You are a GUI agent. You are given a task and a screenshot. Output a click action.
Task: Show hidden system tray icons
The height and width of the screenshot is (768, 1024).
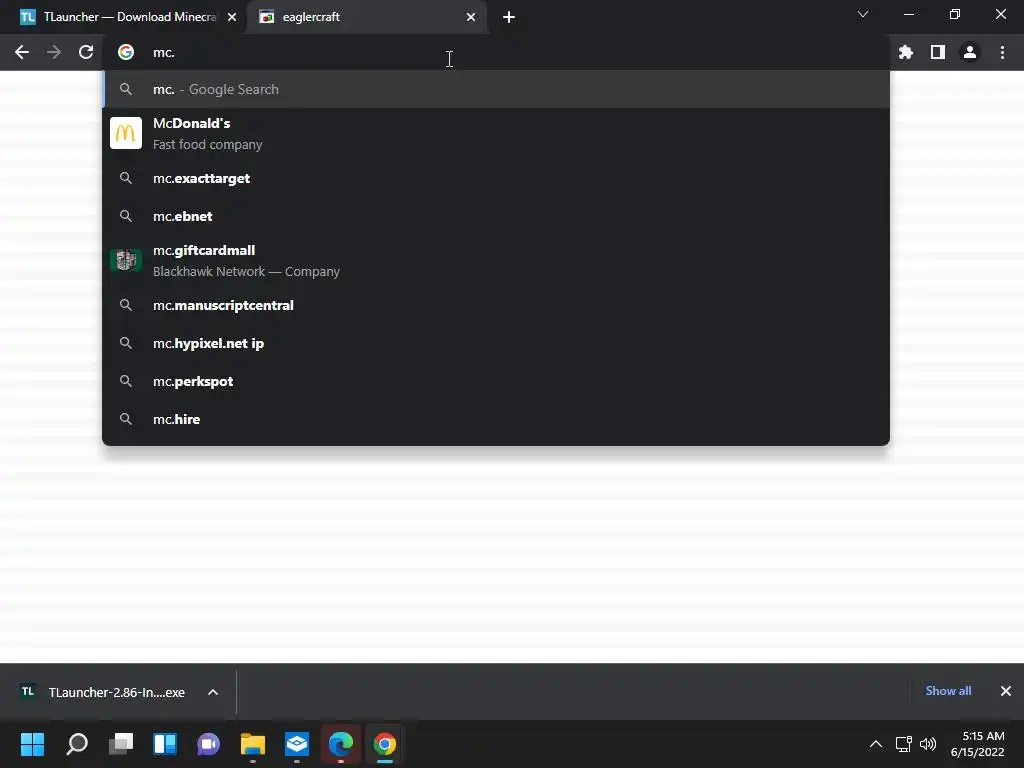(x=876, y=744)
